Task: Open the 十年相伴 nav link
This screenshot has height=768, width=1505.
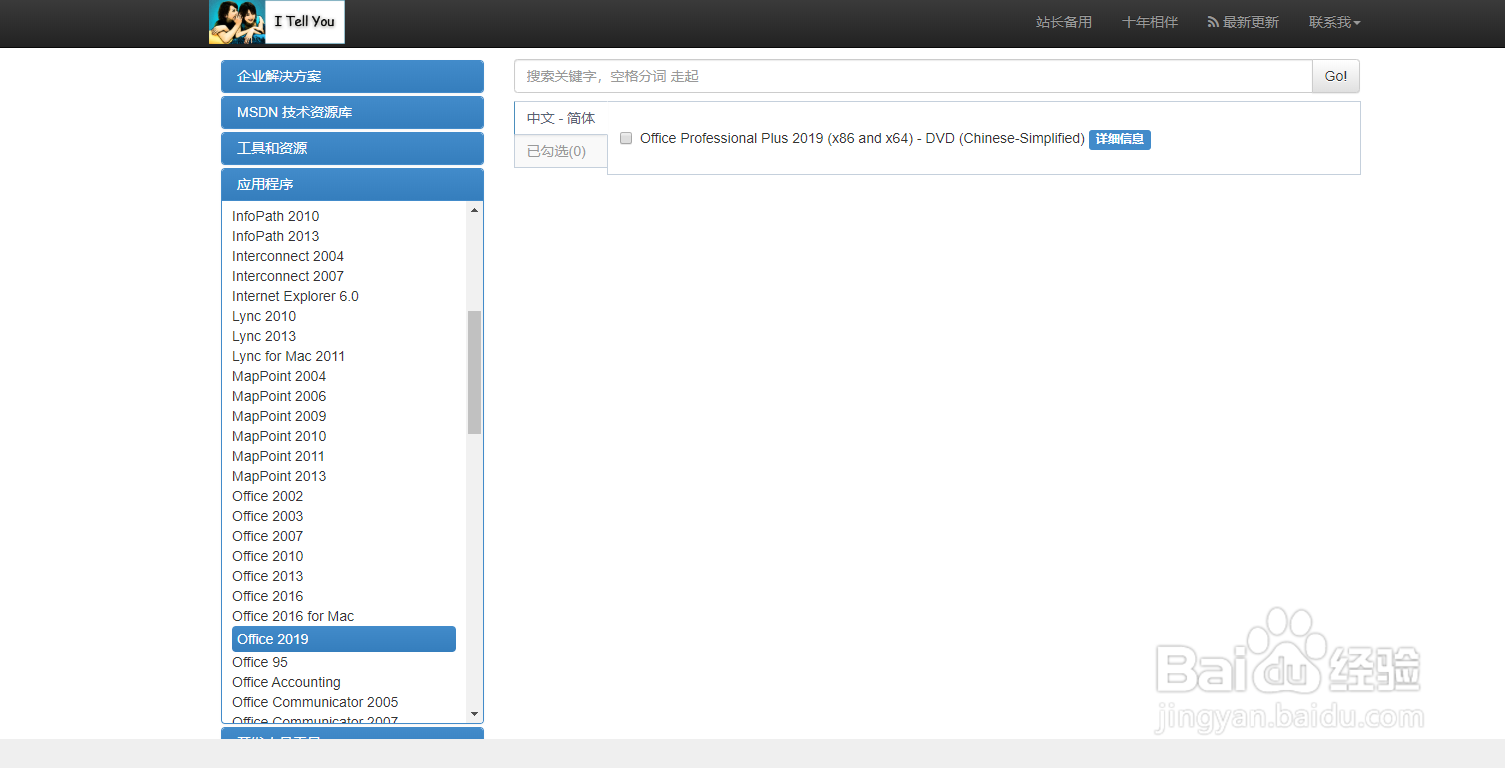Action: [x=1150, y=22]
